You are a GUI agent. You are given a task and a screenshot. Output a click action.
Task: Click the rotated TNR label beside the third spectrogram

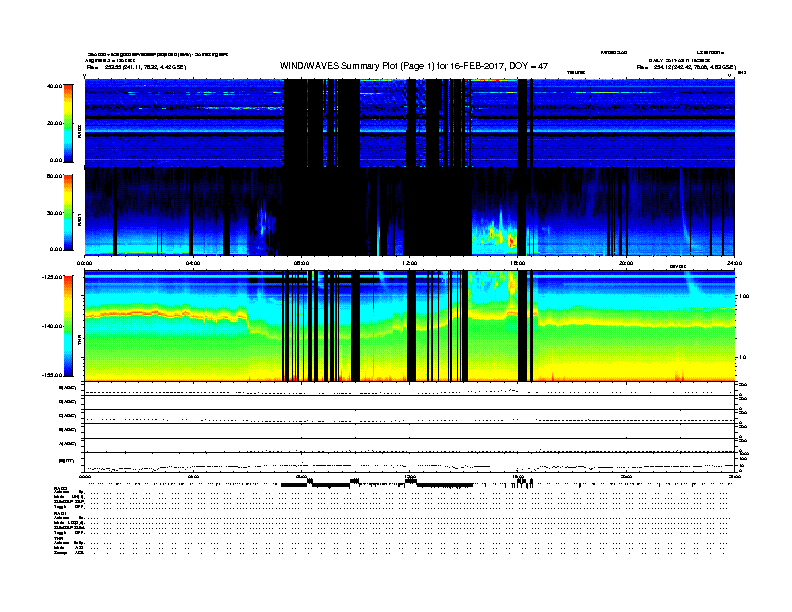point(79,341)
